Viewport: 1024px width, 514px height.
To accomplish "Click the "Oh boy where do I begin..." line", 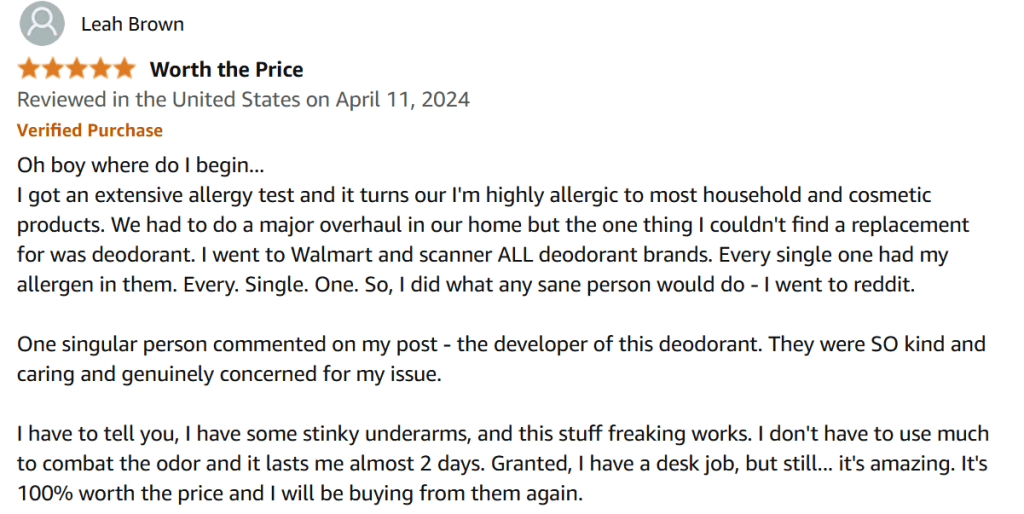I will coord(140,164).
